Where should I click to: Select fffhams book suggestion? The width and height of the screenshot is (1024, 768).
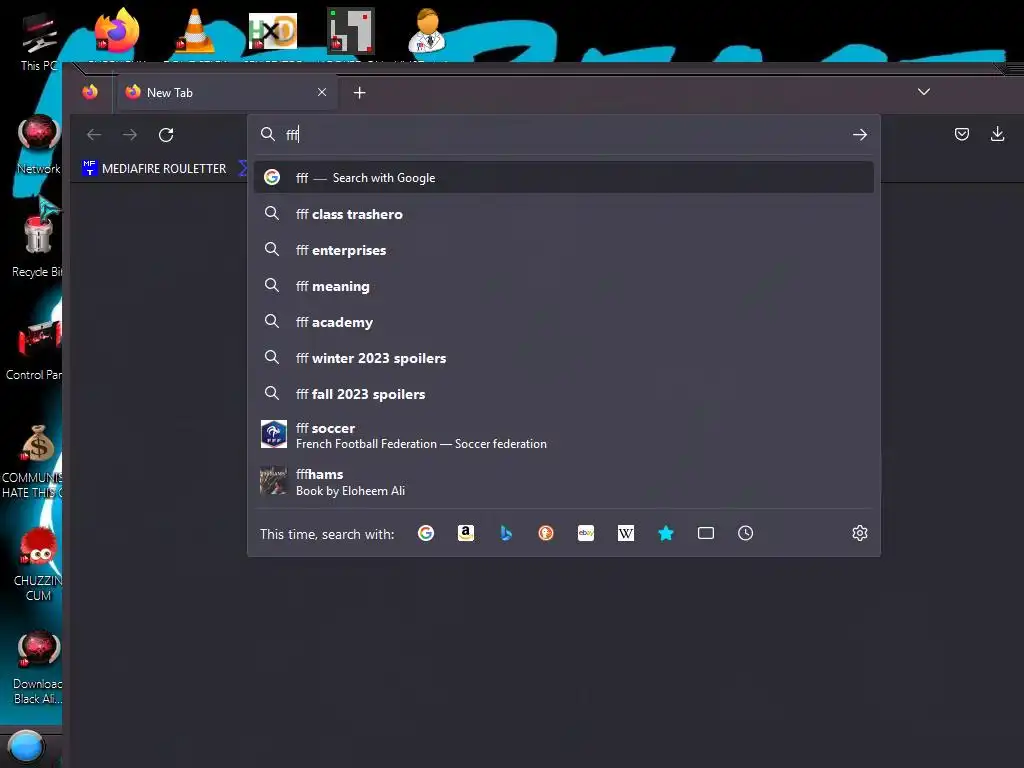[564, 482]
